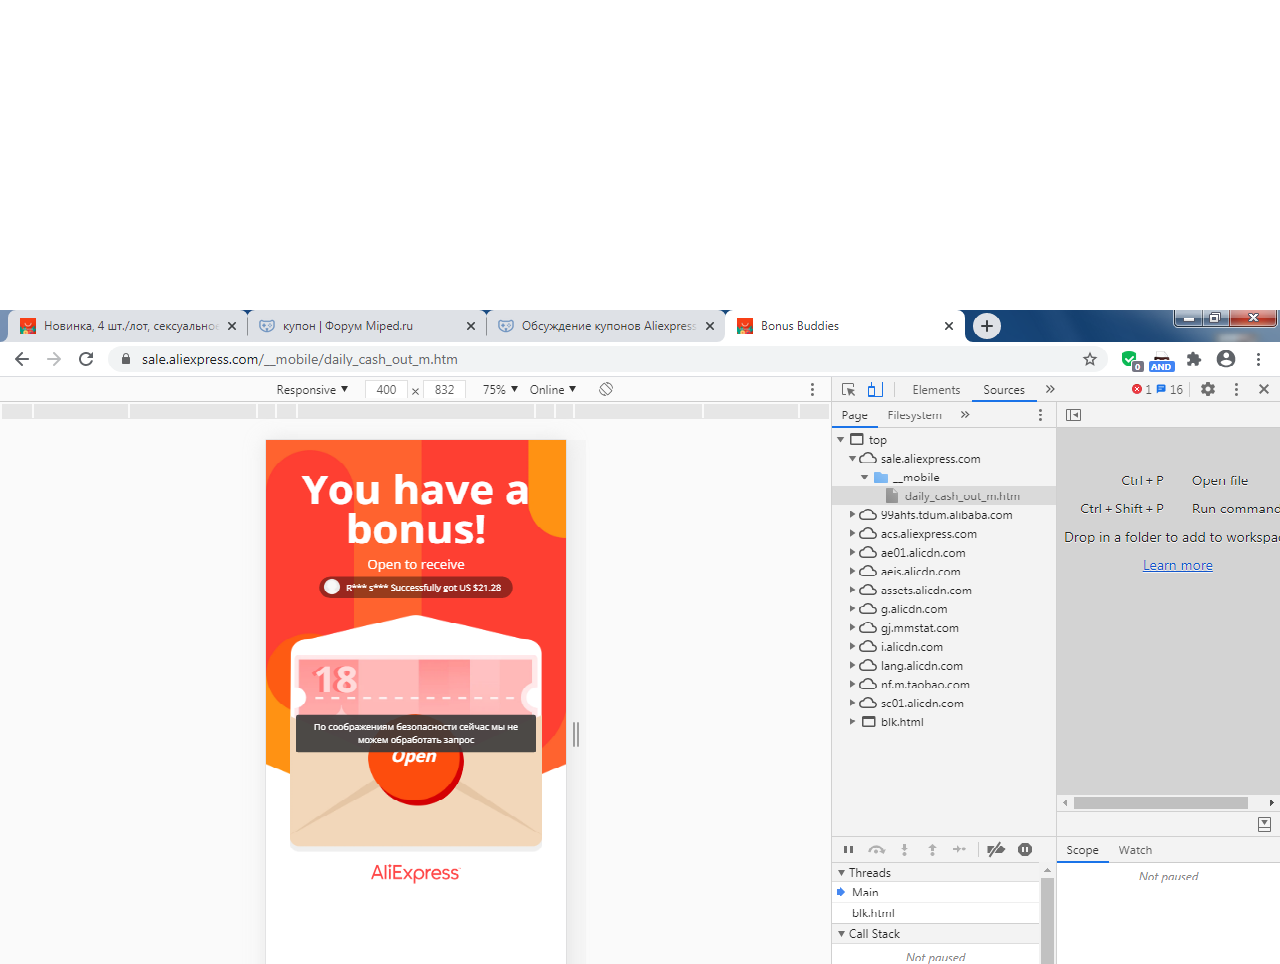Open a new browser tab

pyautogui.click(x=987, y=326)
